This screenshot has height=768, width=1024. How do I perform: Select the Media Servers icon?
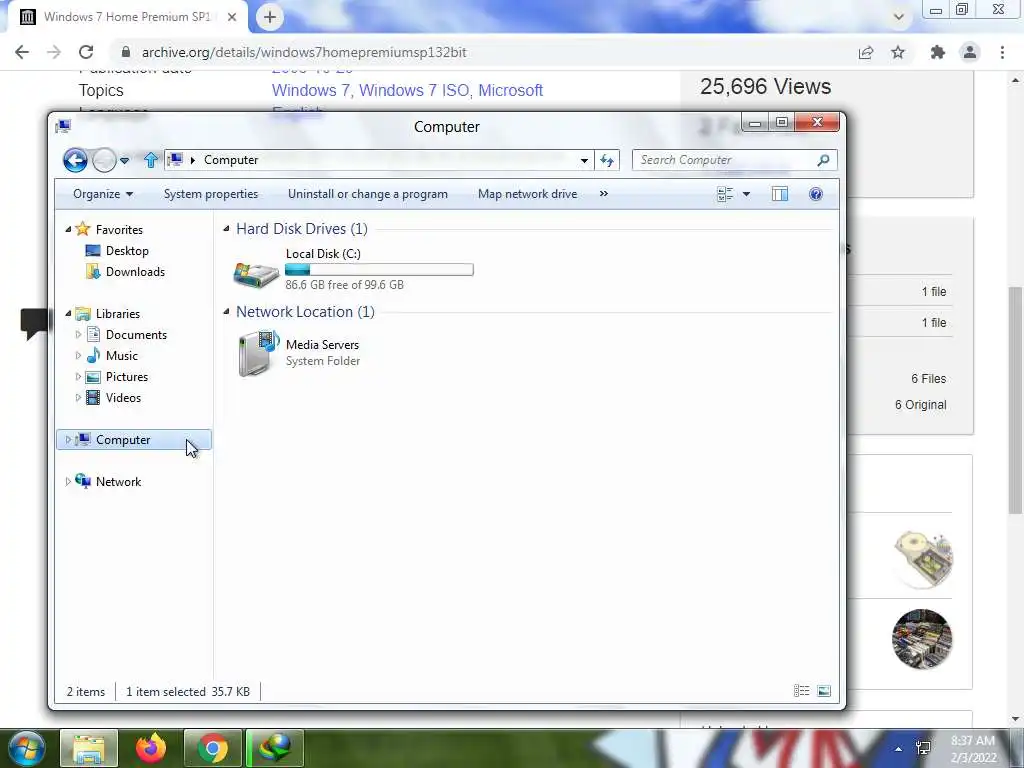[258, 353]
